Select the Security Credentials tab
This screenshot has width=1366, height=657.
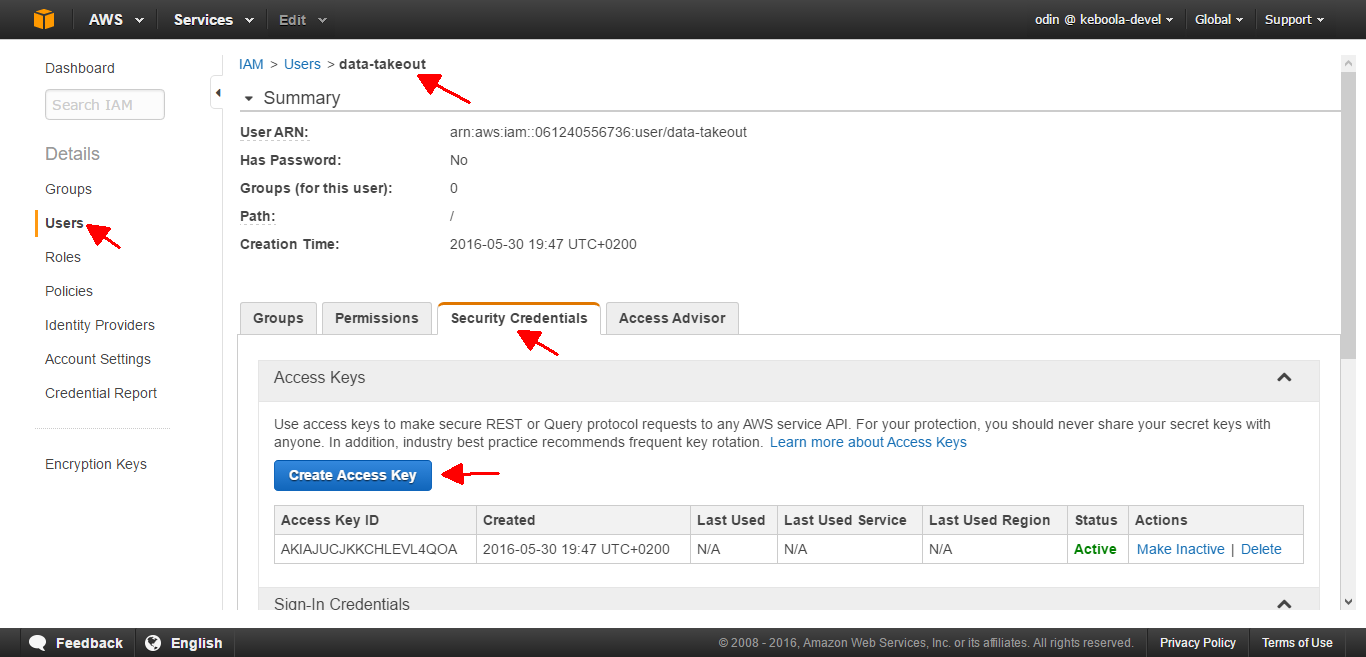pos(519,318)
